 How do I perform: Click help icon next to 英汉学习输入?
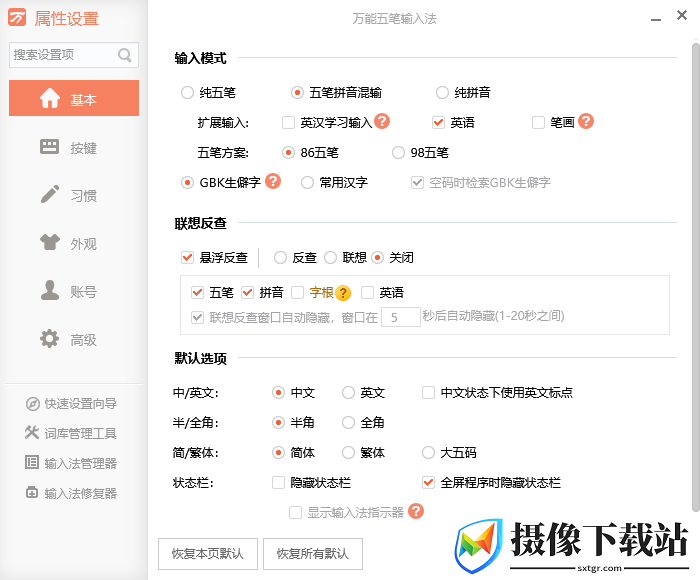[382, 121]
